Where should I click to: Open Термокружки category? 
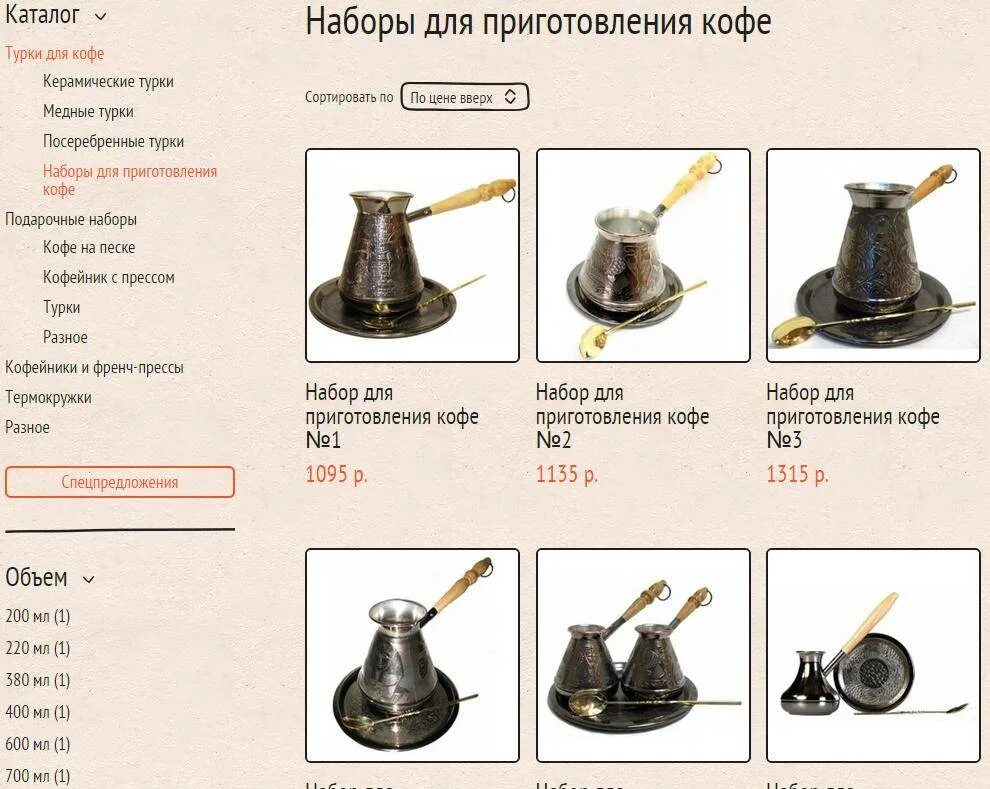pos(48,398)
